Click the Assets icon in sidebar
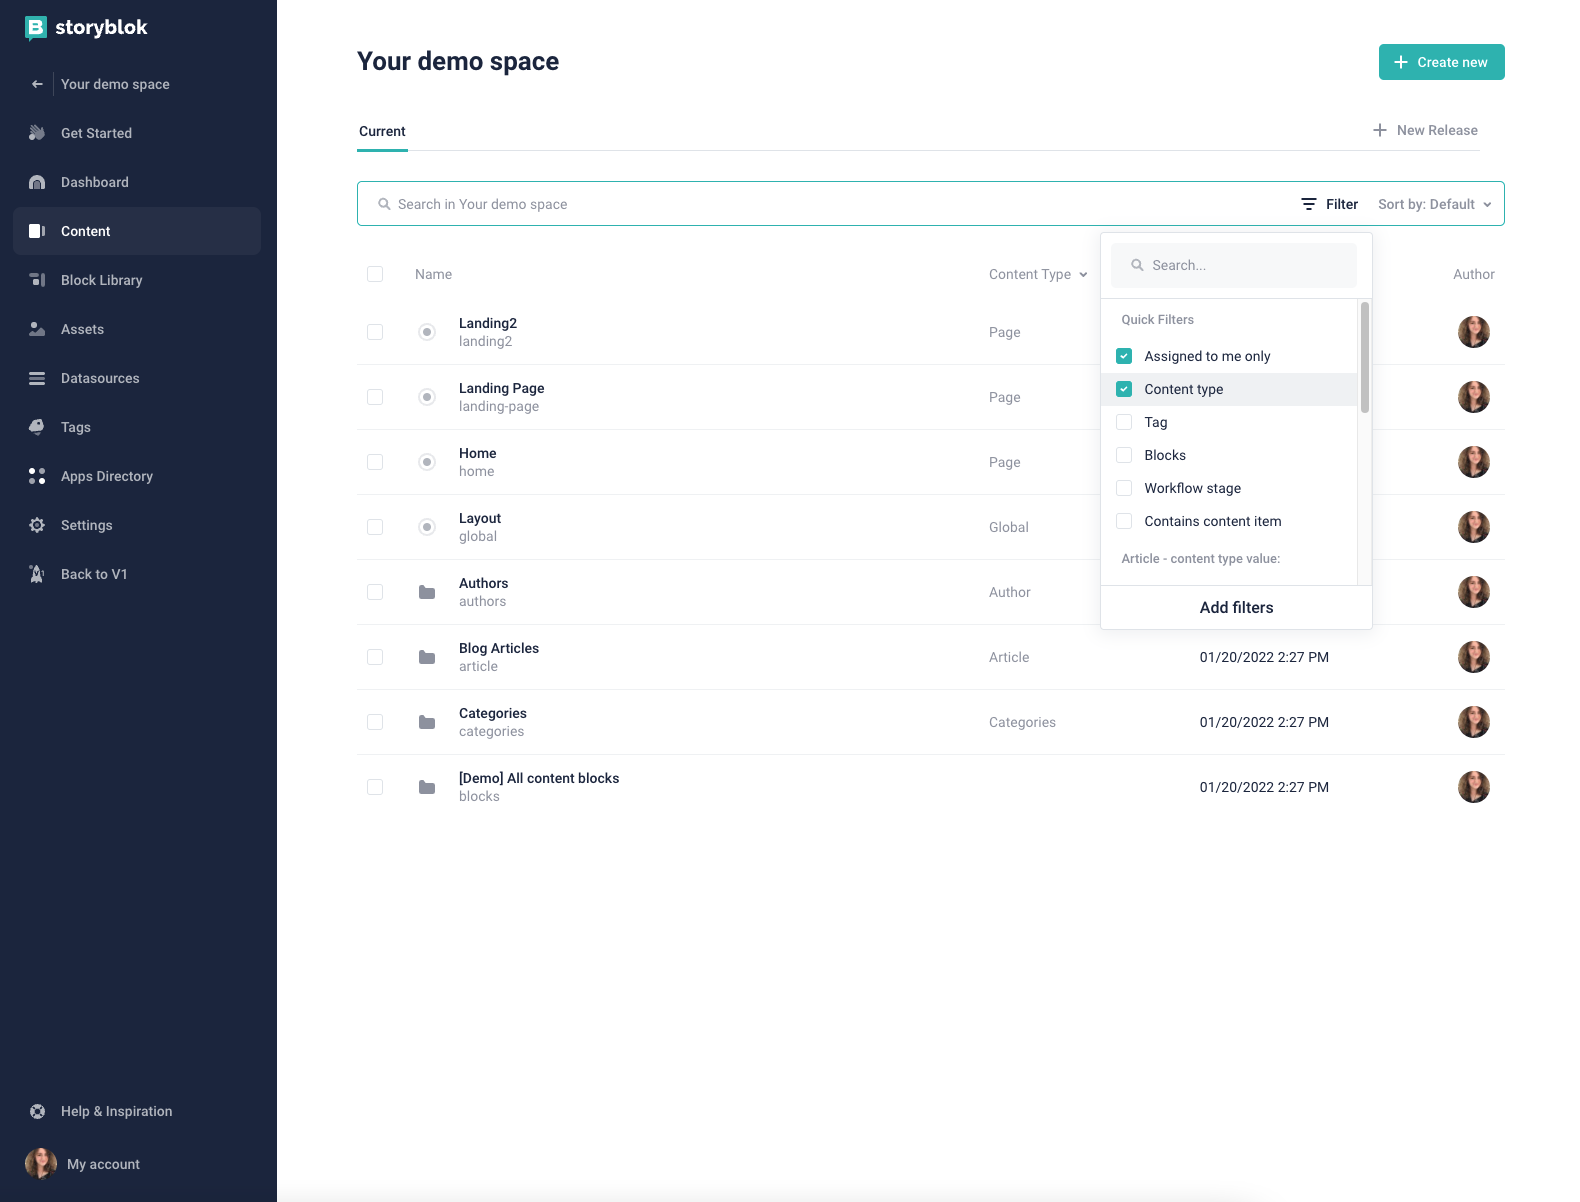Viewport: 1580px width, 1202px height. [x=37, y=329]
